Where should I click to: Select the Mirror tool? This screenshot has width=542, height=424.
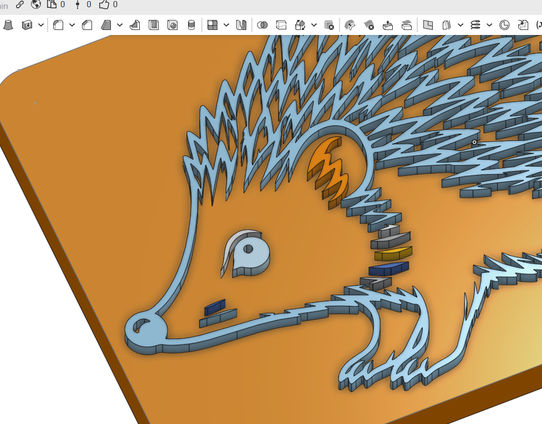pyautogui.click(x=241, y=25)
